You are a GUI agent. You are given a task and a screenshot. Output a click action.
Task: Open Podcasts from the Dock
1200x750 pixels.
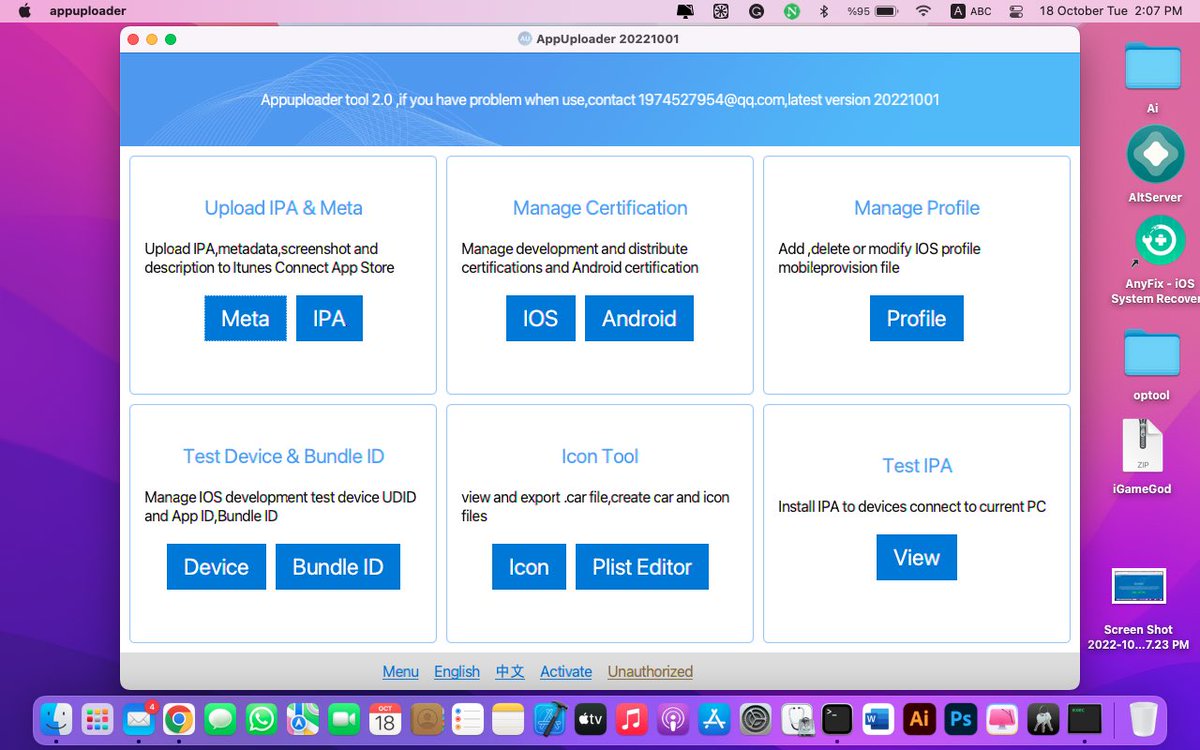(672, 718)
